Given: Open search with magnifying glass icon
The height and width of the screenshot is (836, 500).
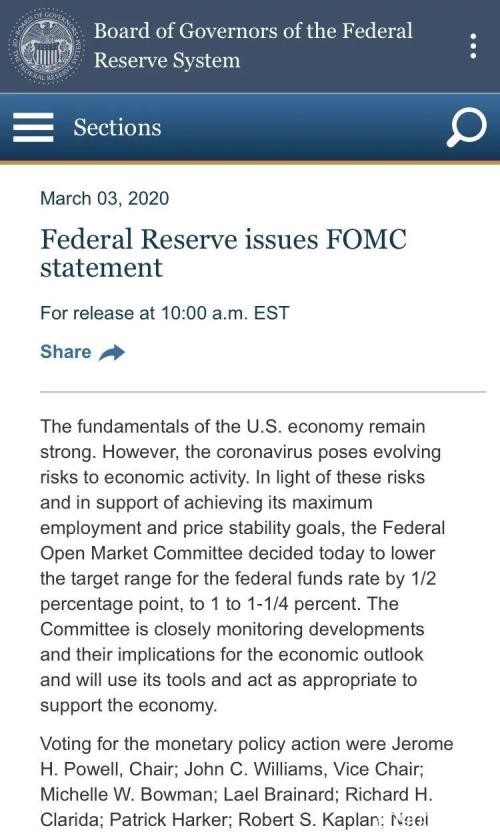Looking at the screenshot, I should coord(466,127).
